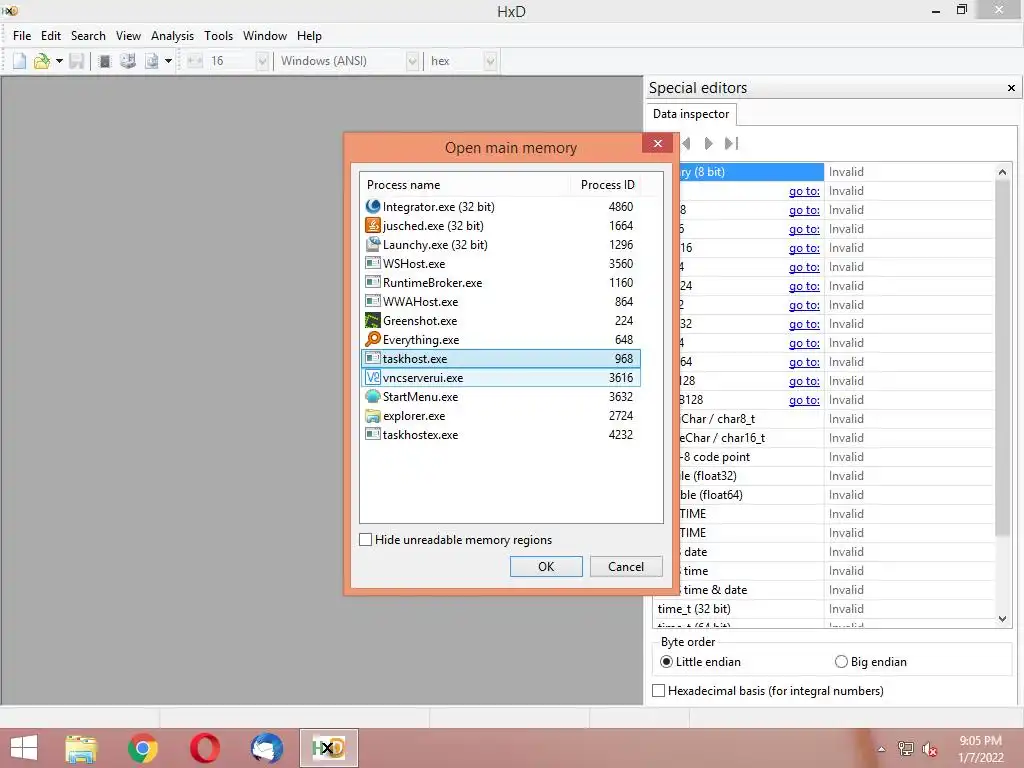Sort by the Process name column header

point(466,185)
